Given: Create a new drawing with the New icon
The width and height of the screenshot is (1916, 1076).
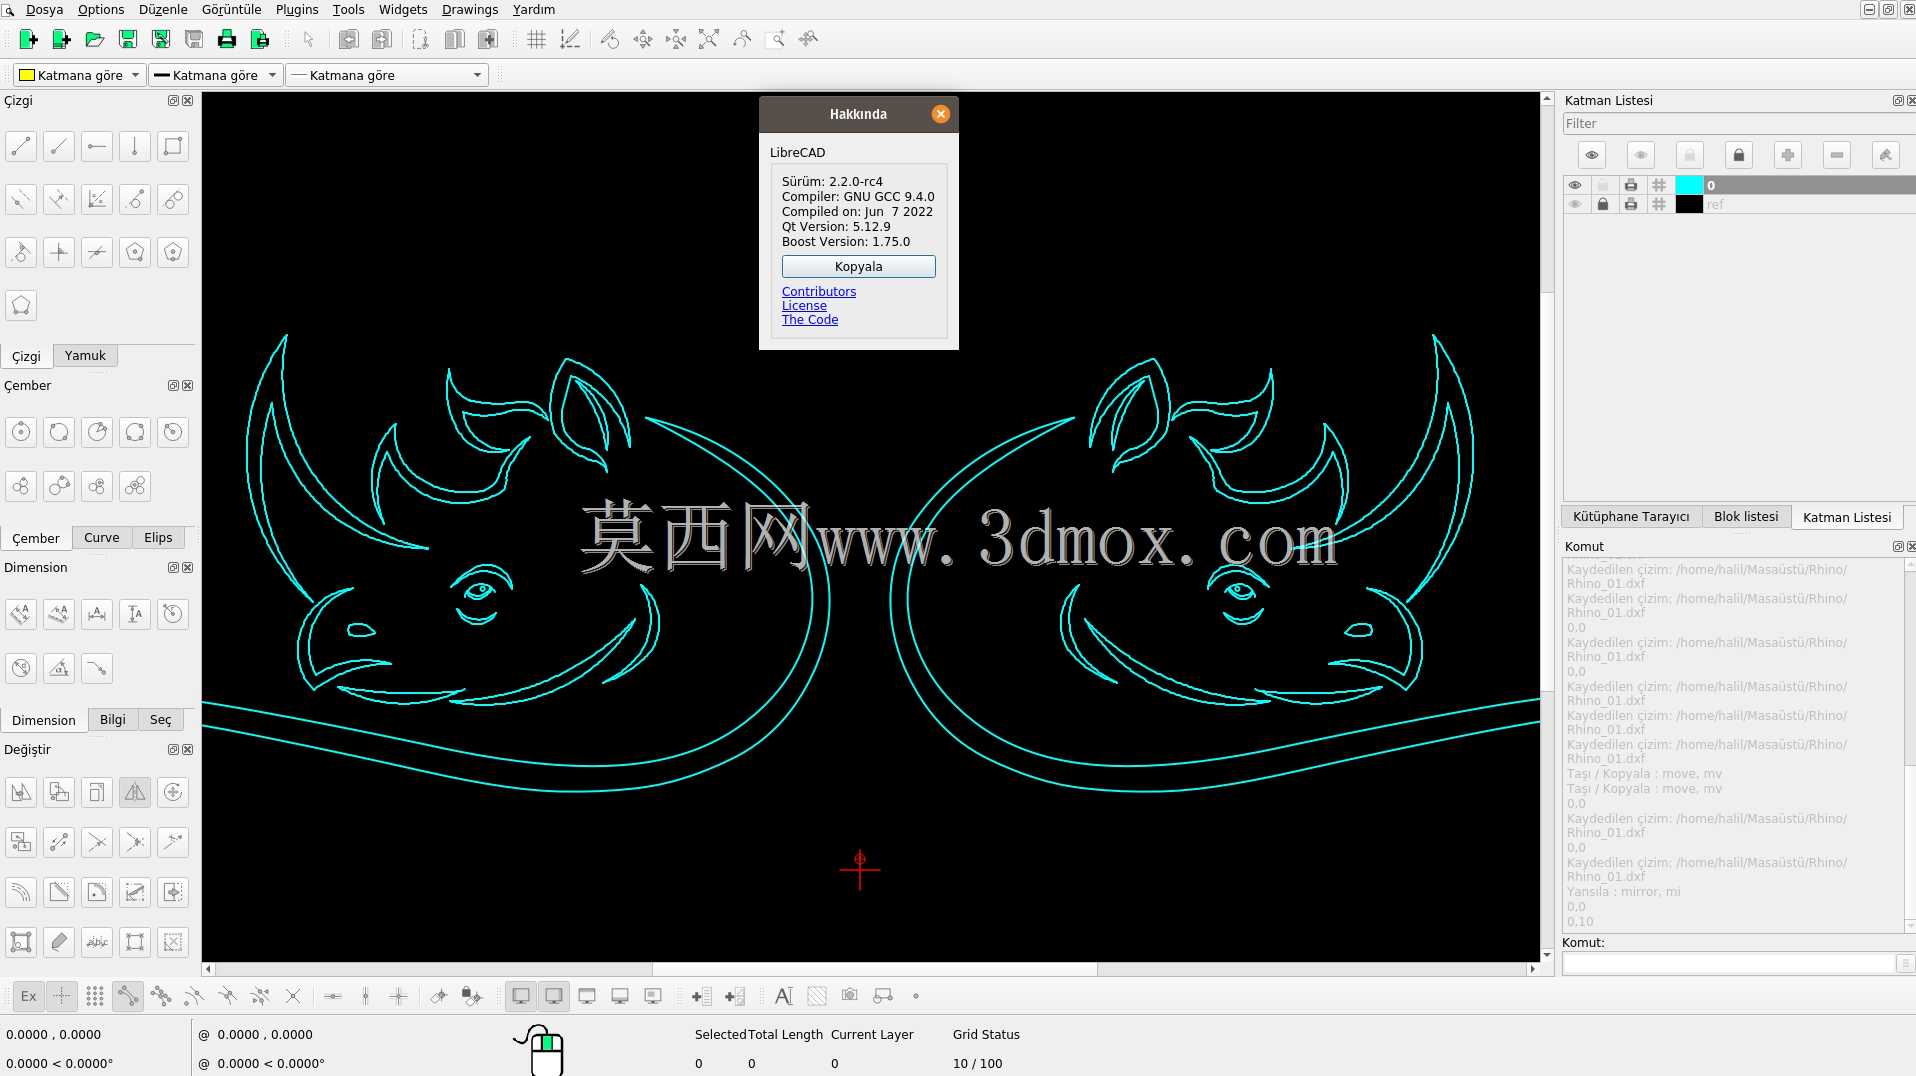Looking at the screenshot, I should coord(28,39).
